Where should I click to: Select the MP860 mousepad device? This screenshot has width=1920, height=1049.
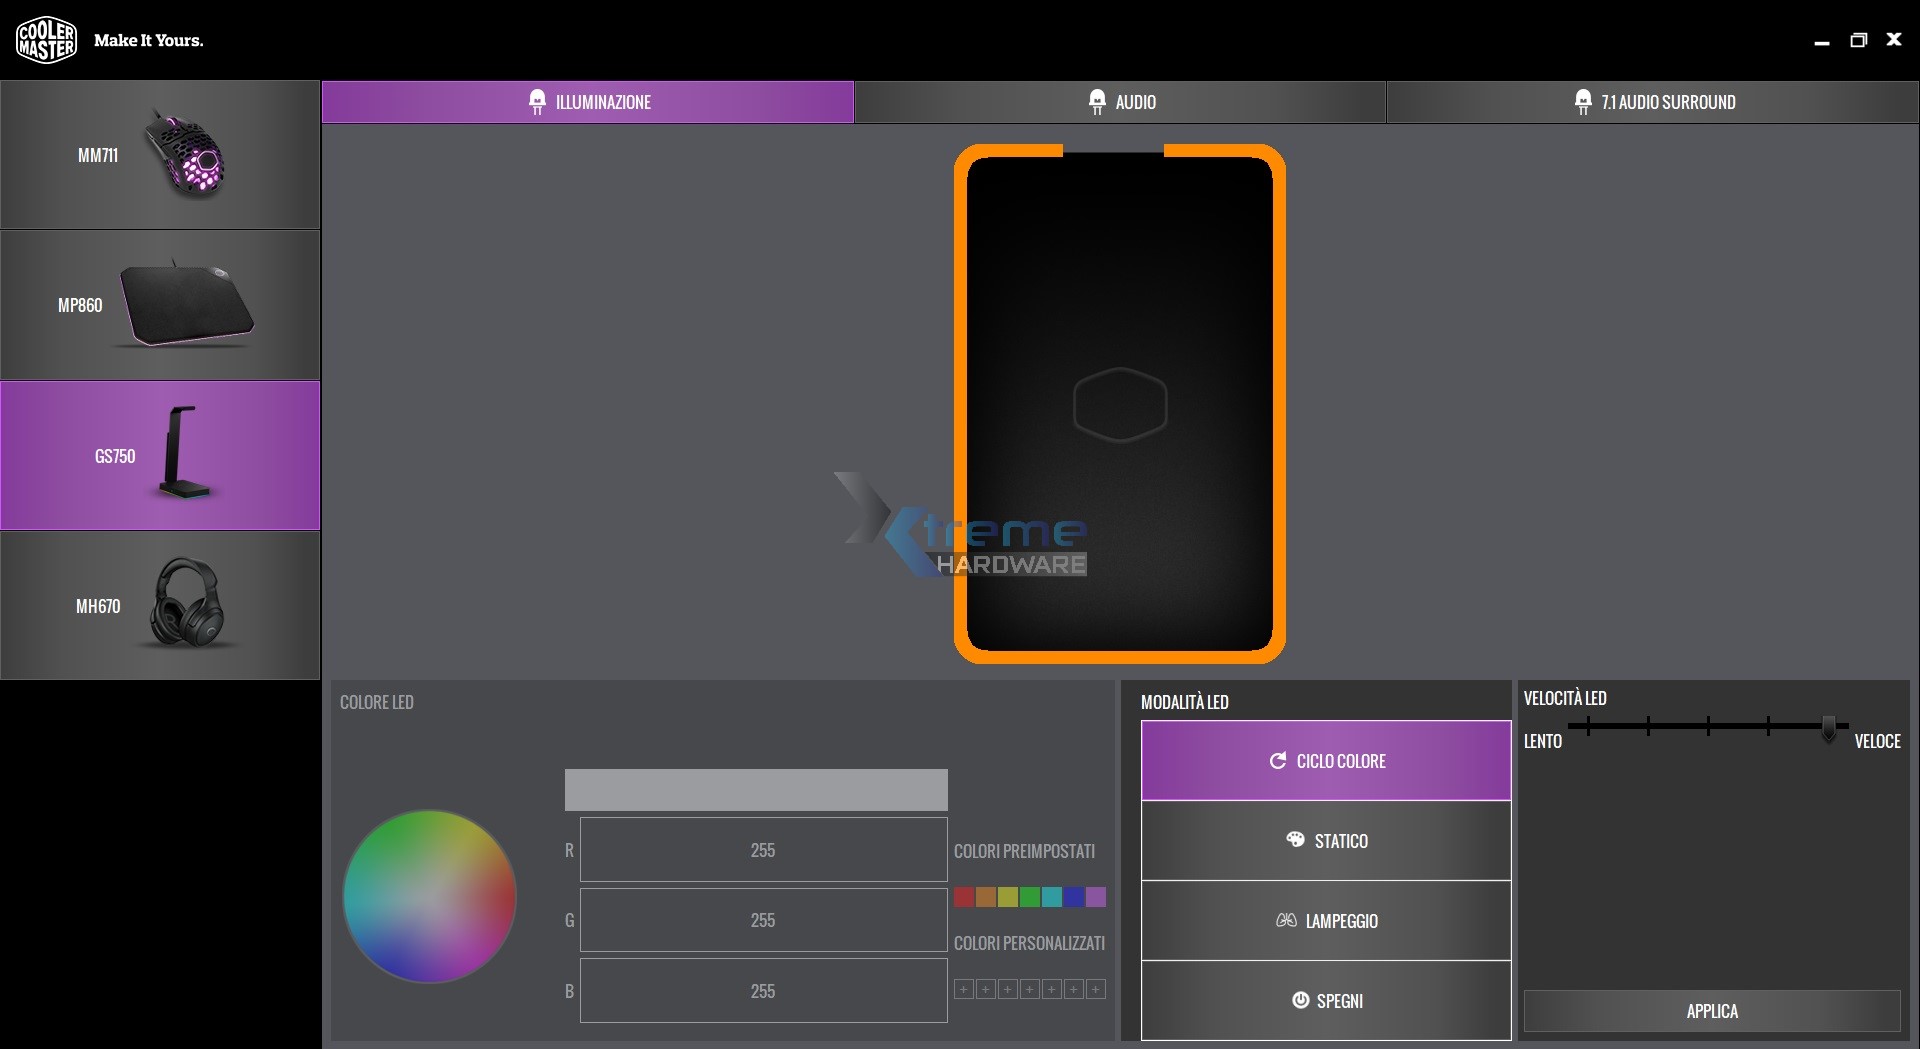pyautogui.click(x=160, y=305)
